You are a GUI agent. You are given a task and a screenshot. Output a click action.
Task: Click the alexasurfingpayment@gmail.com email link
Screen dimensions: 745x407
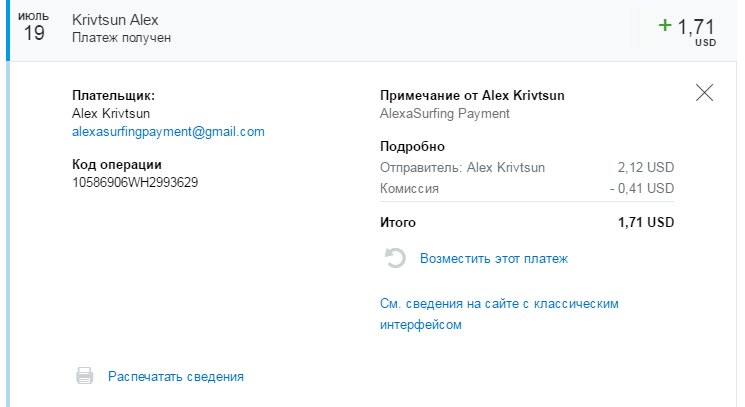(x=168, y=131)
